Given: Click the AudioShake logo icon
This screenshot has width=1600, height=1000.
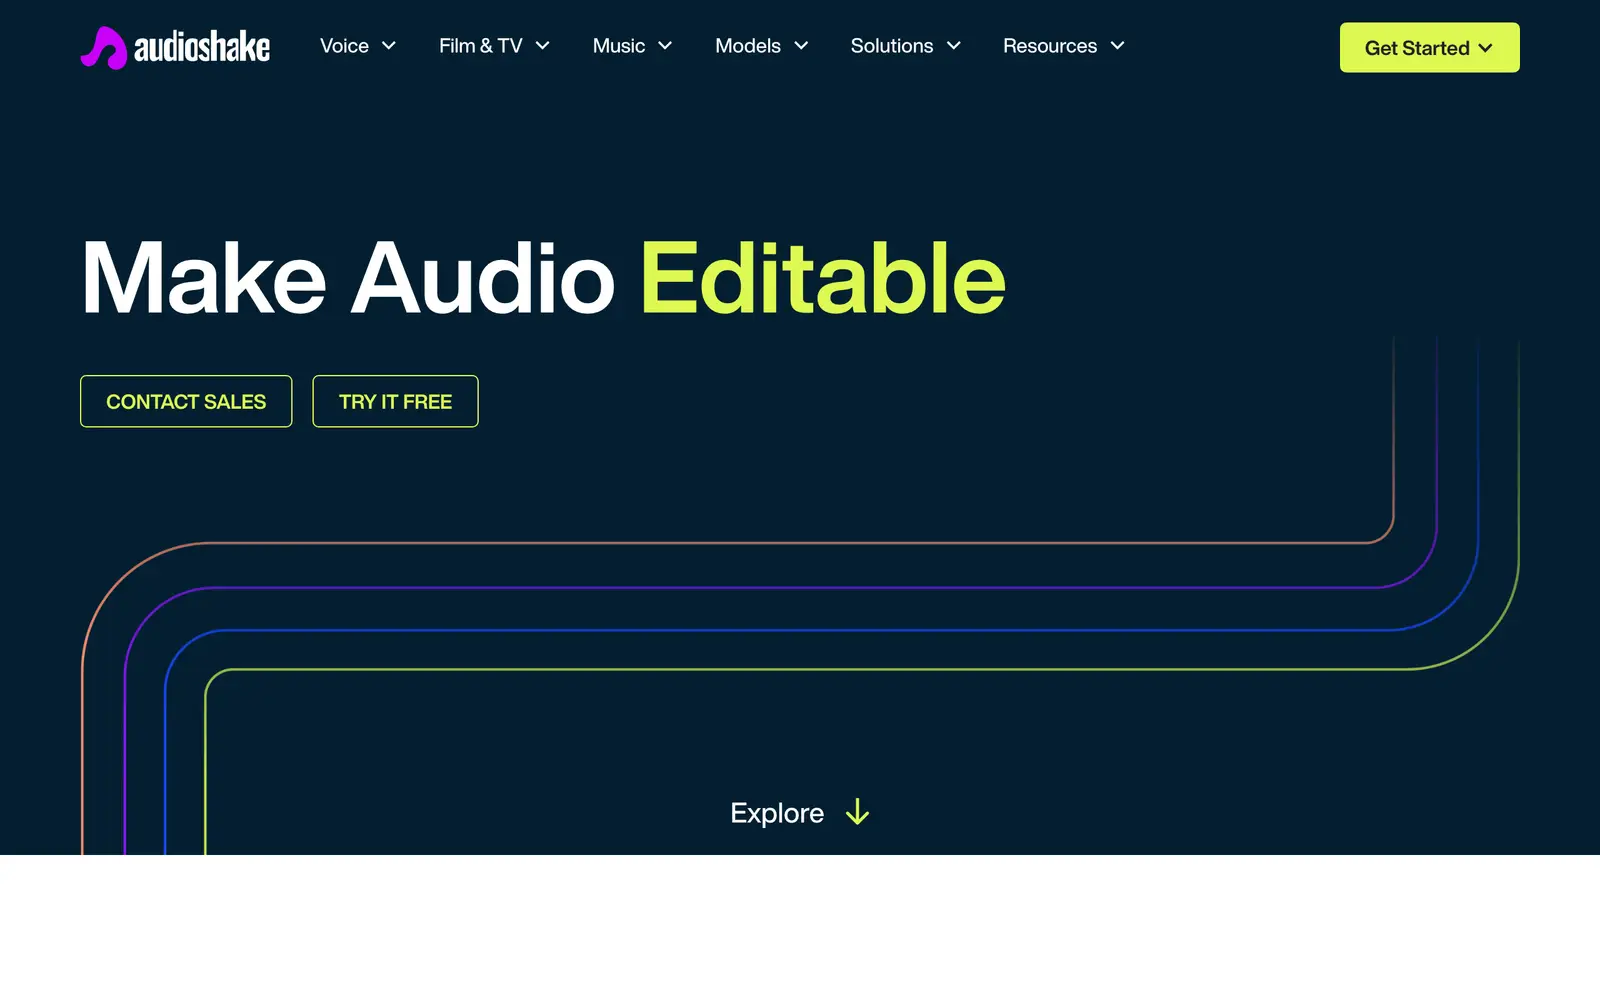Looking at the screenshot, I should point(104,47).
